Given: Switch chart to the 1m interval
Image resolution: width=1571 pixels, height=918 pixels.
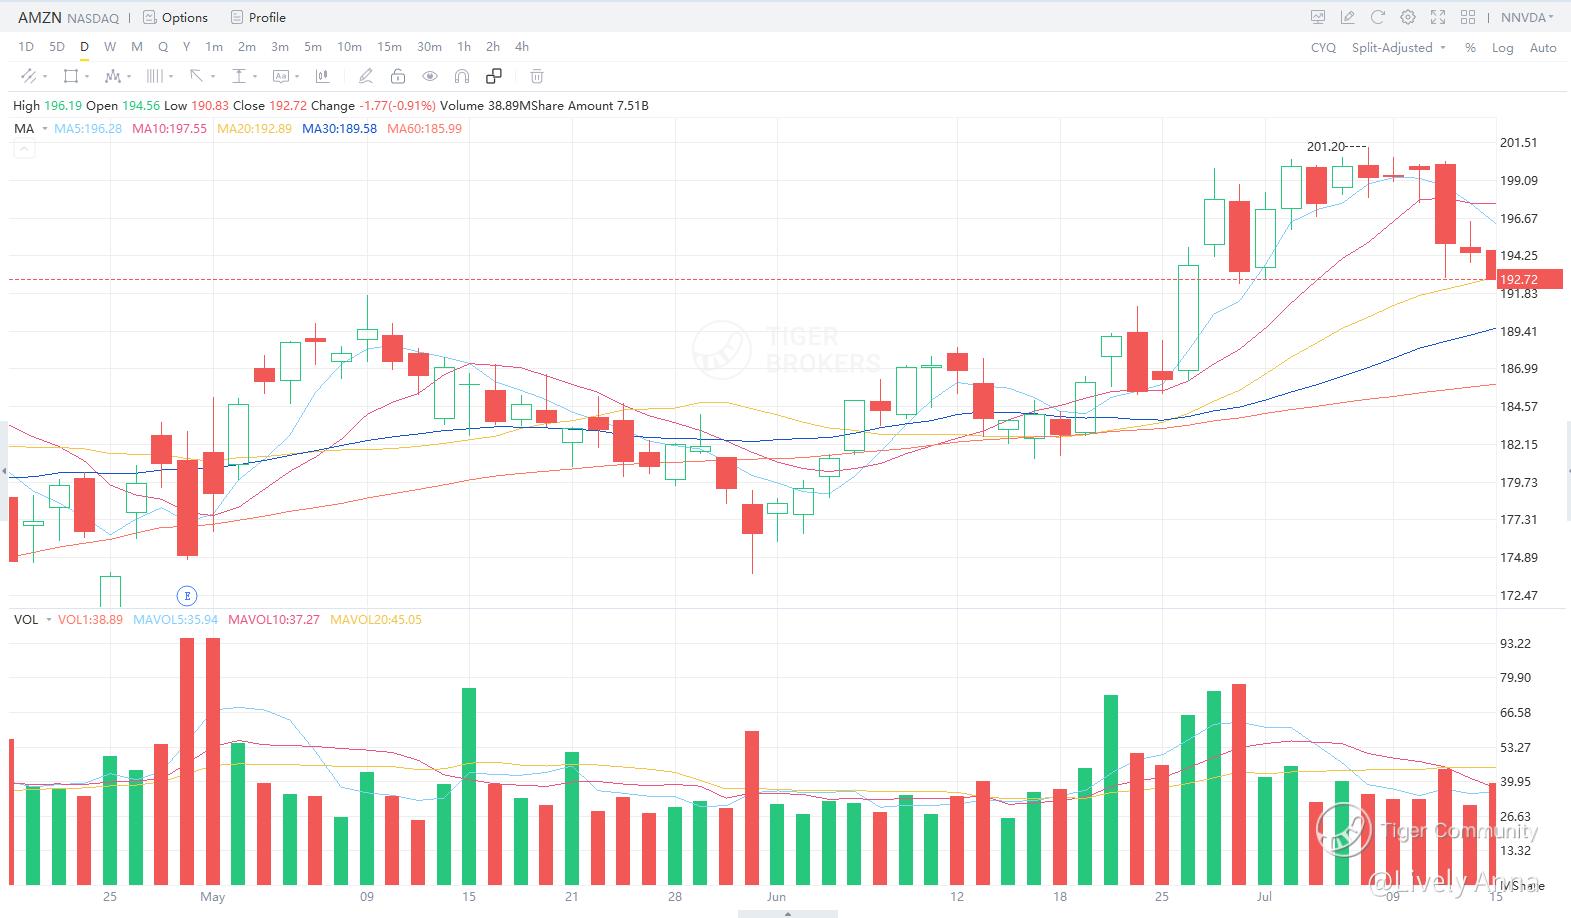Looking at the screenshot, I should [214, 47].
